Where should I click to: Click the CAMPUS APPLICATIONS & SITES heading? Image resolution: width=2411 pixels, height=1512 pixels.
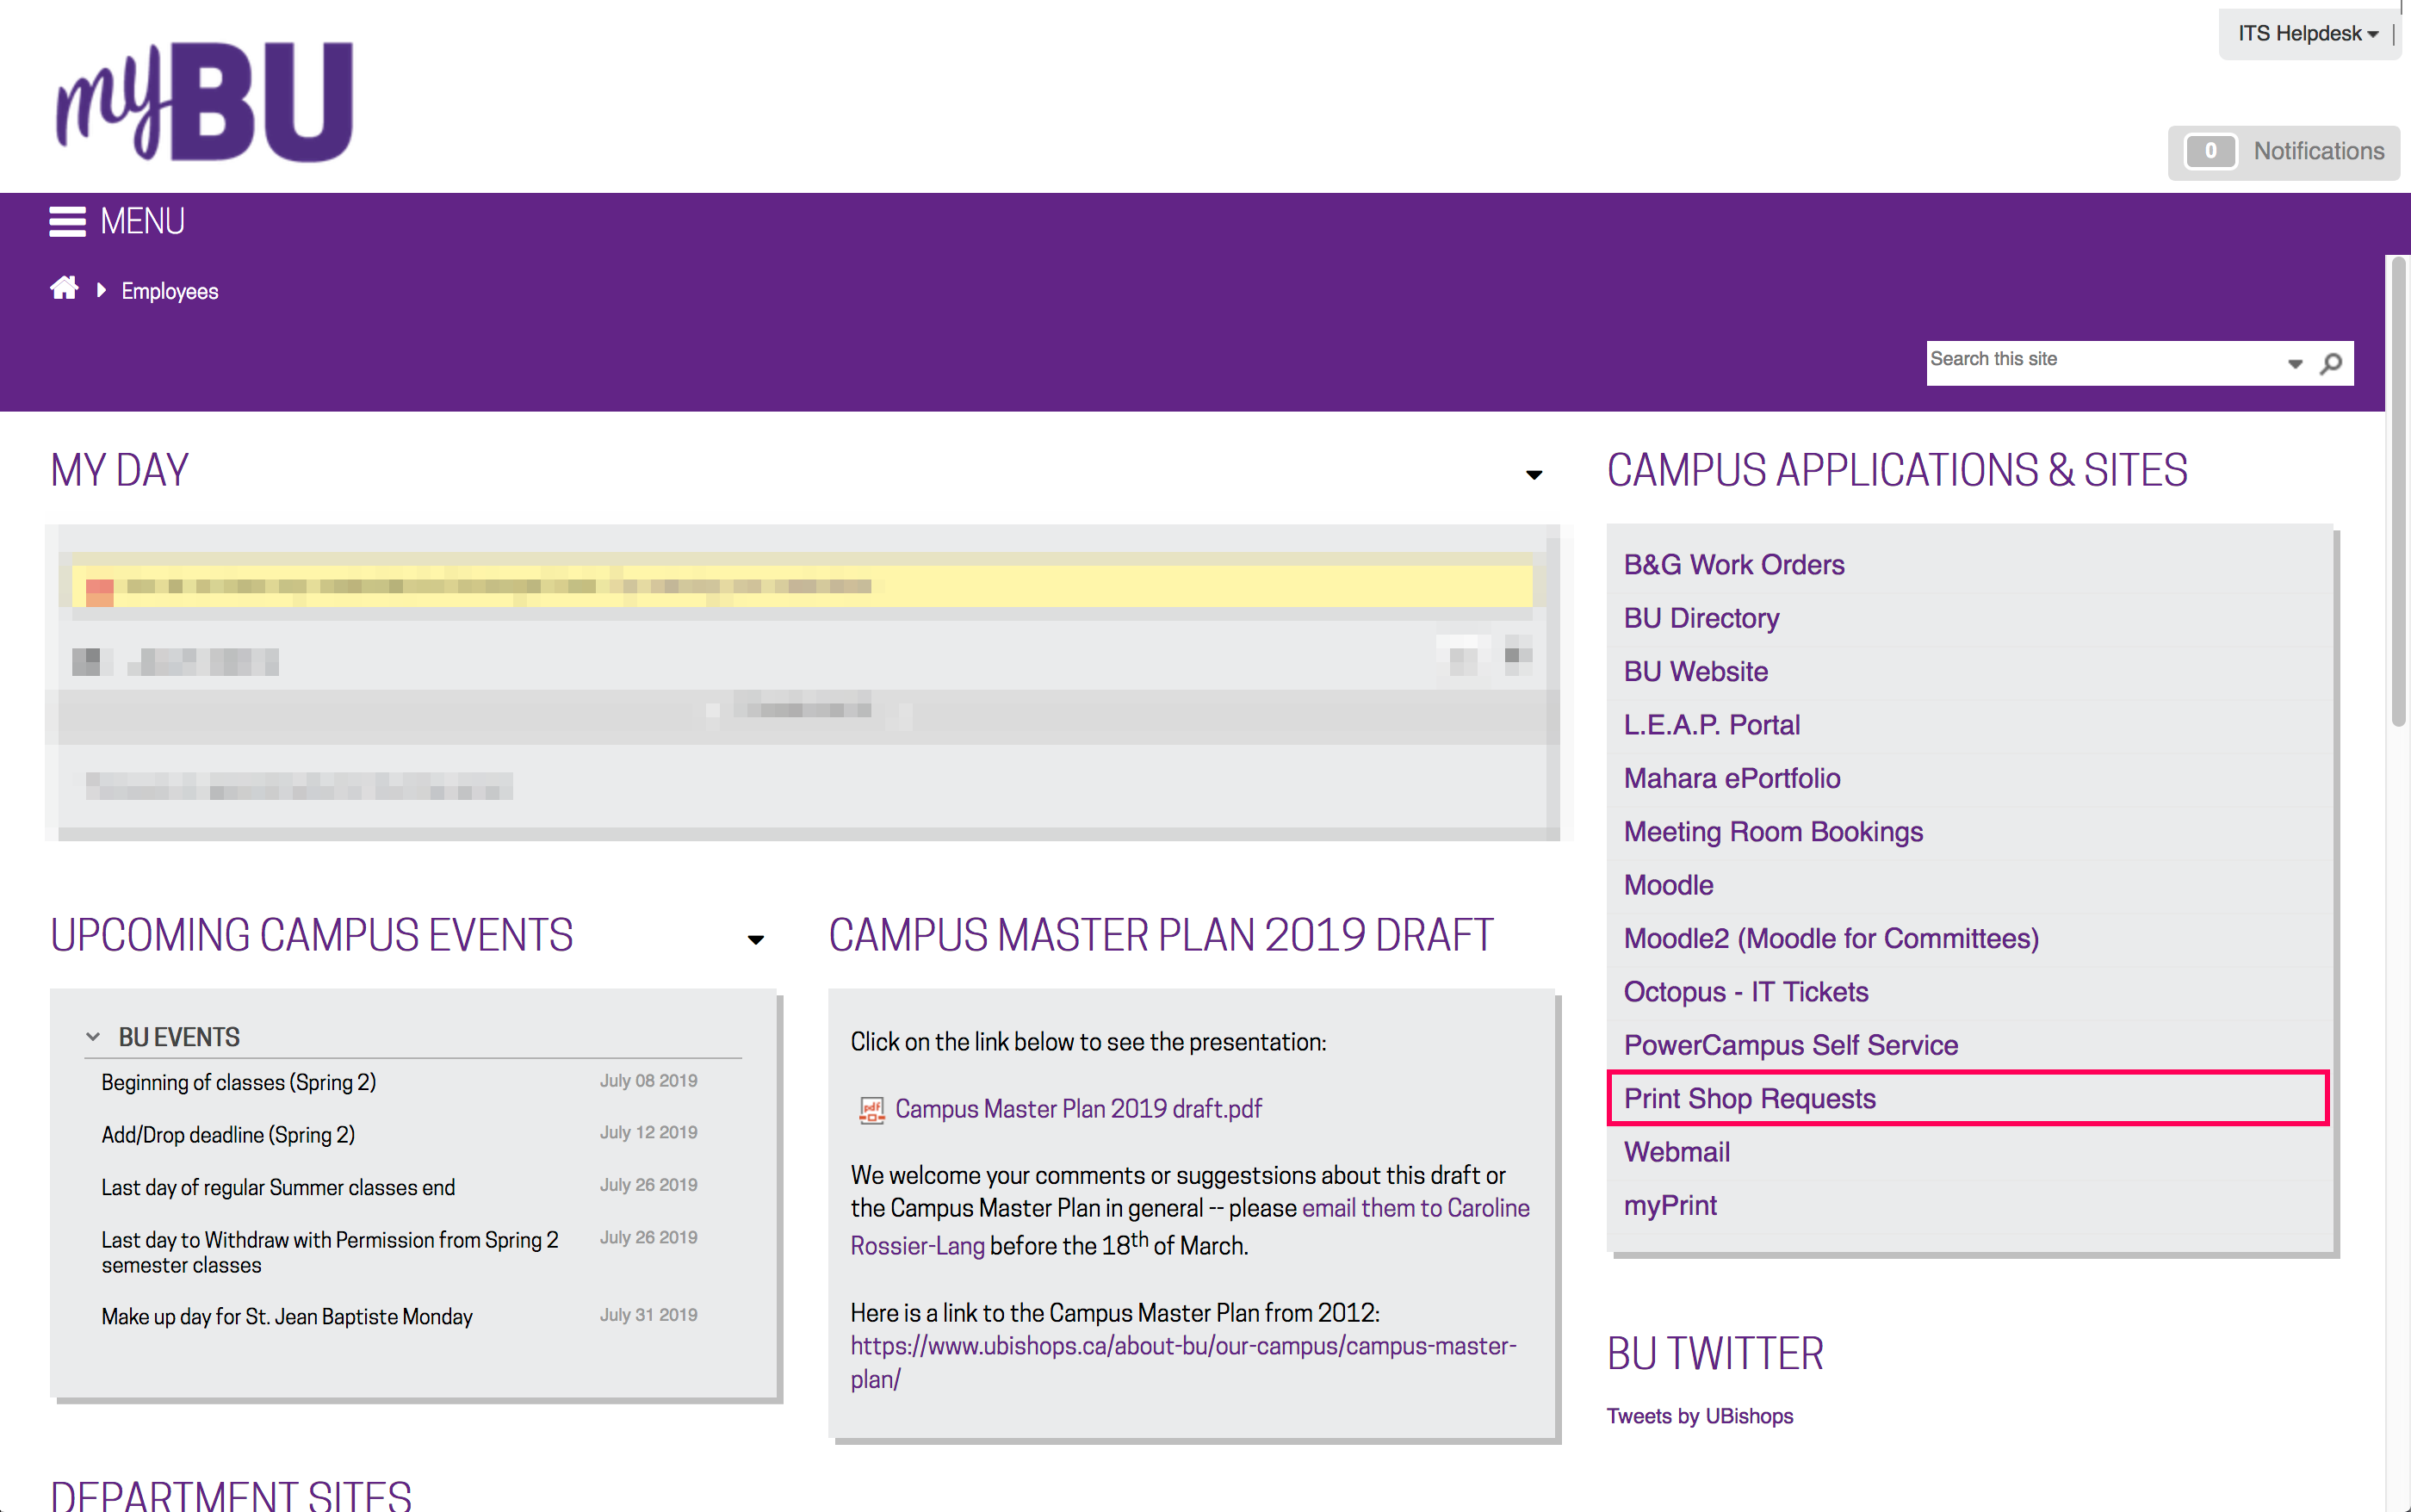pos(1897,471)
